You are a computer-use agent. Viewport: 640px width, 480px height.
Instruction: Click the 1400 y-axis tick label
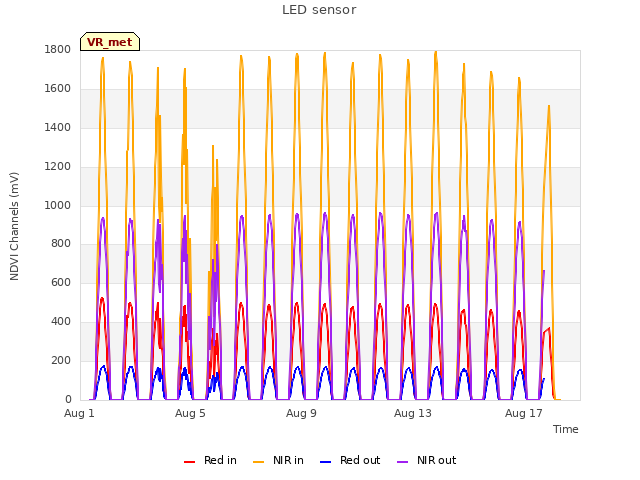58,128
